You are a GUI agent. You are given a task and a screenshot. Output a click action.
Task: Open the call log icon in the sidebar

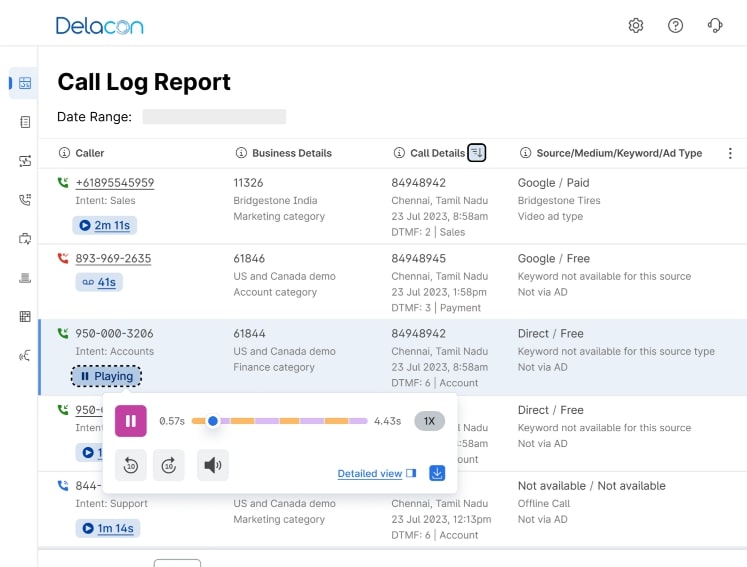pyautogui.click(x=25, y=83)
